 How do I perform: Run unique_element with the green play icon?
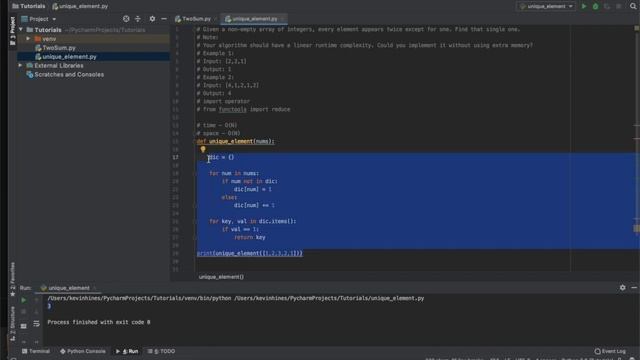[584, 6]
